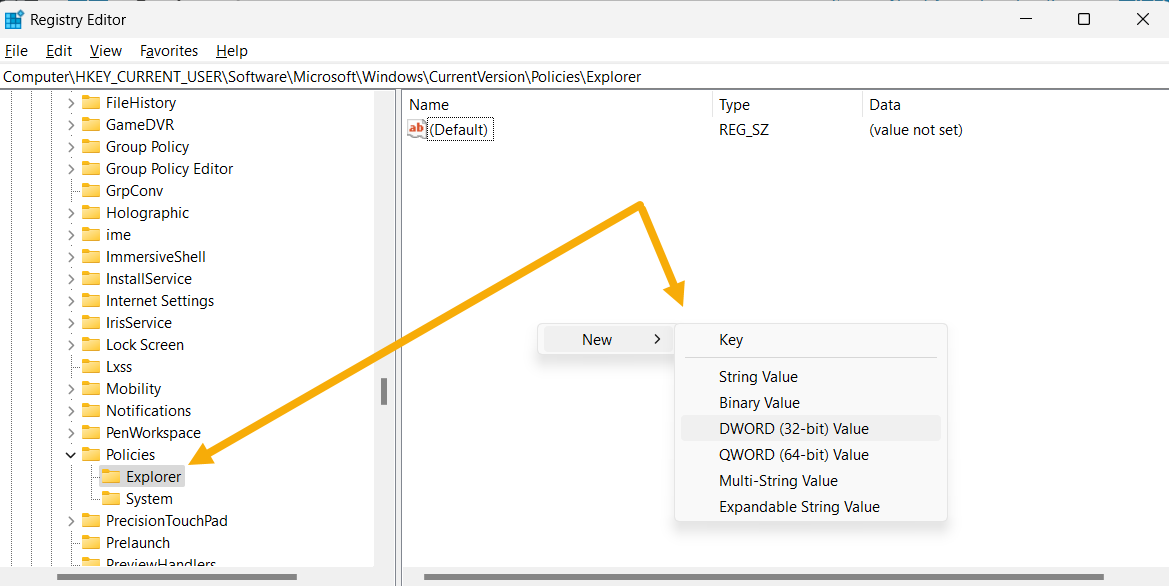Click the Registry Editor title bar icon
Screen dimensions: 1169x586
click(x=14, y=18)
